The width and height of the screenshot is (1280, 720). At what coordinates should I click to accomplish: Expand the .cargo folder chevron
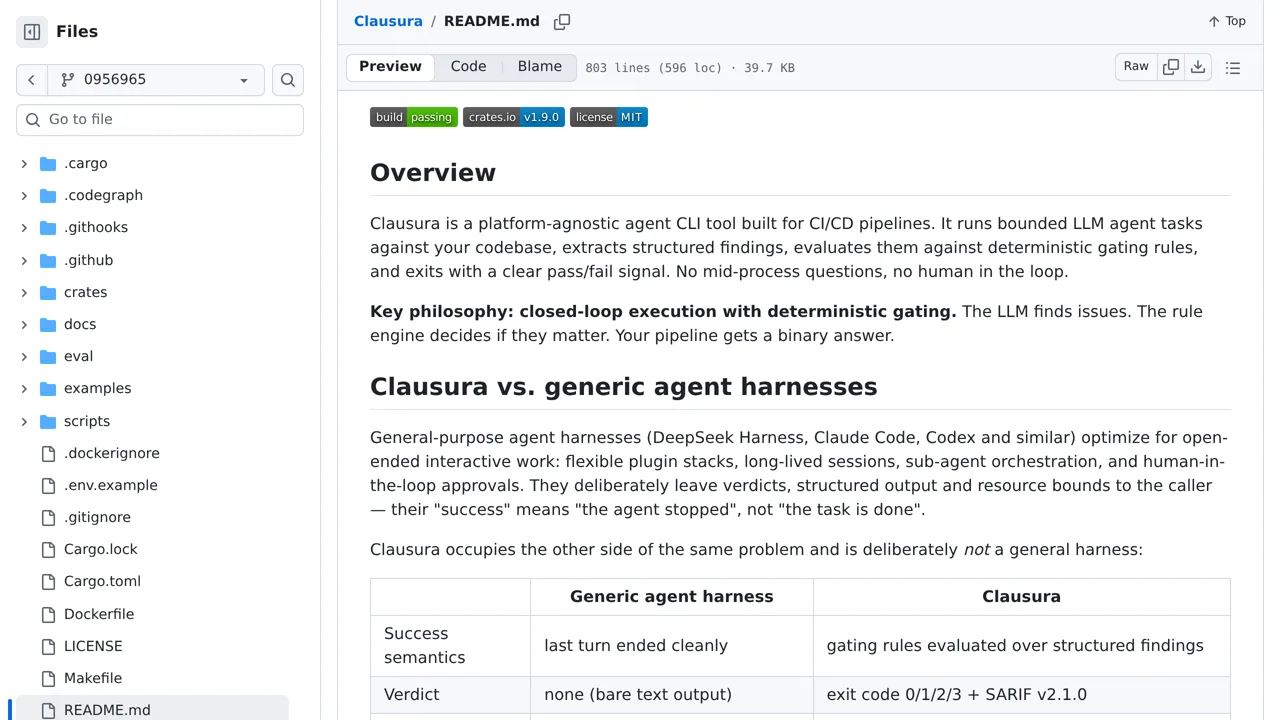tap(24, 163)
